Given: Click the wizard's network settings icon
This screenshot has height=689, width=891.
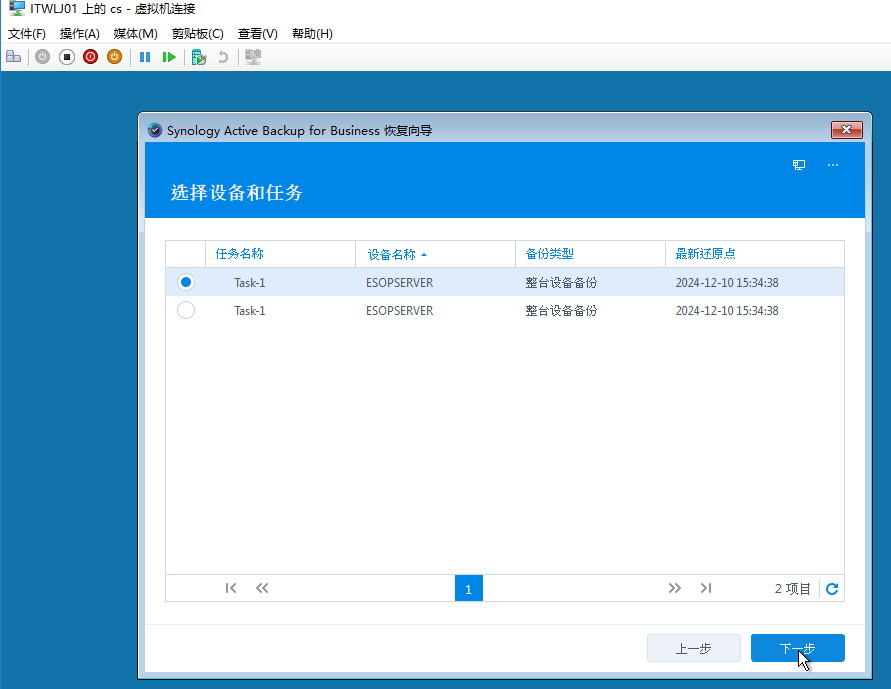Looking at the screenshot, I should (x=799, y=165).
